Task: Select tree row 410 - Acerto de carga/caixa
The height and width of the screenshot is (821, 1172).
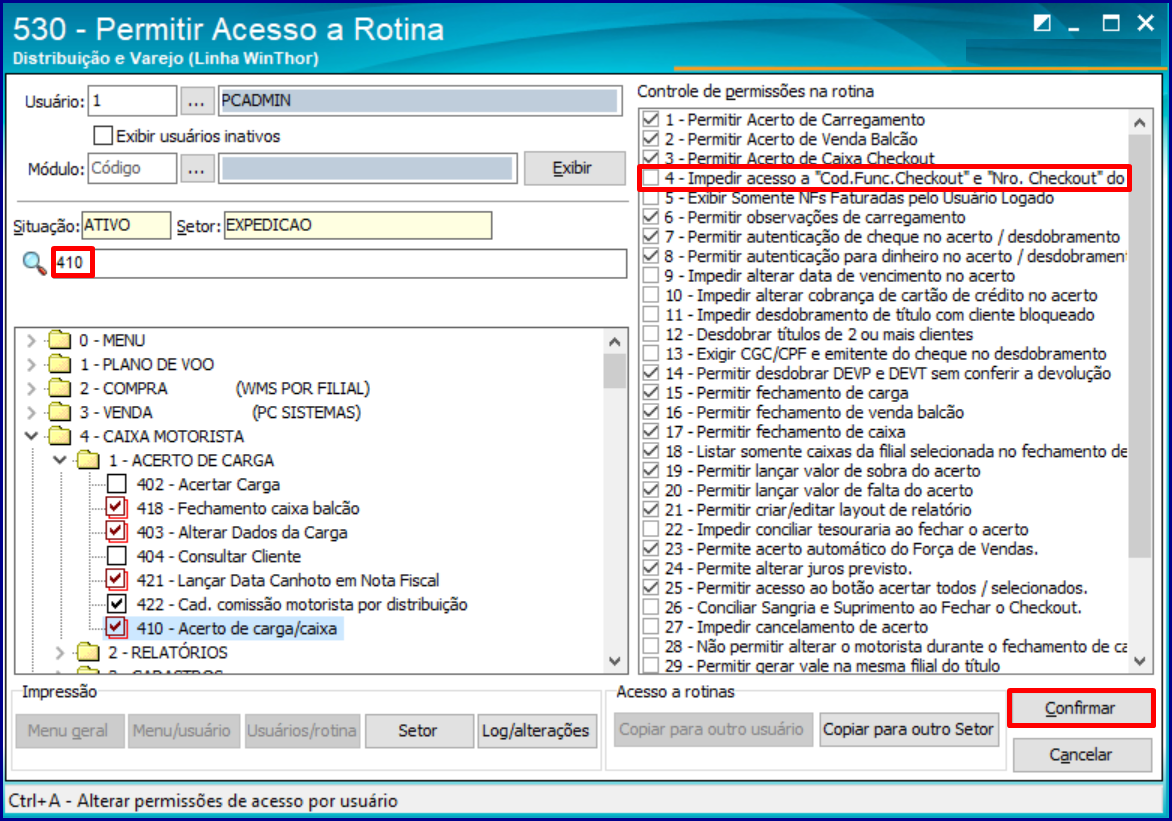Action: pyautogui.click(x=237, y=628)
